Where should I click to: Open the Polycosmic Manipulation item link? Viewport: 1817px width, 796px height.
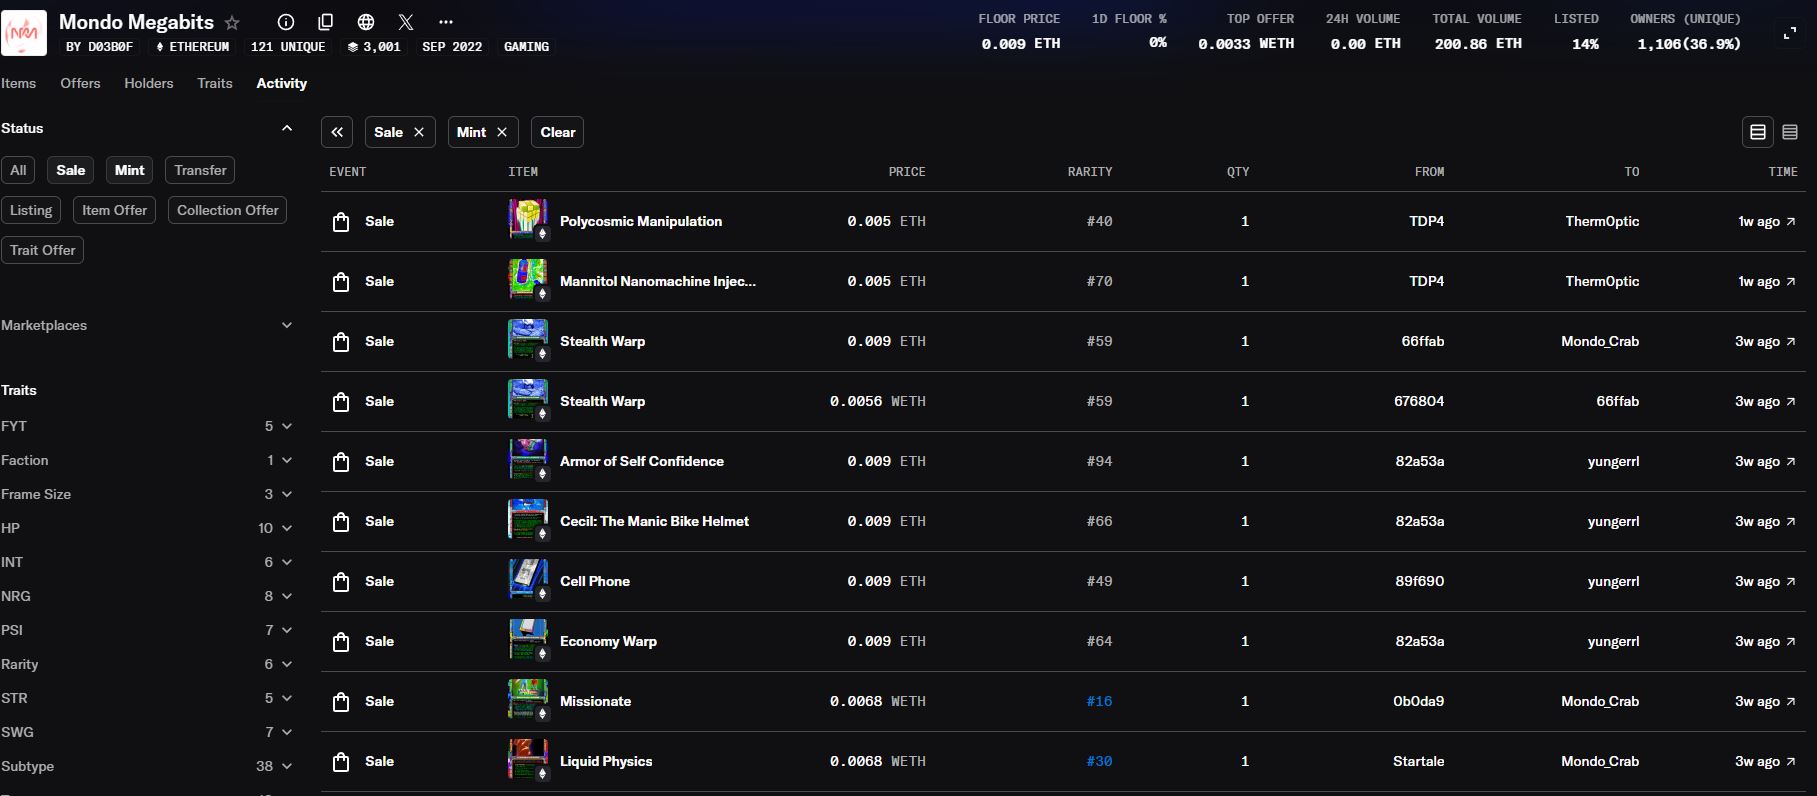click(x=641, y=221)
